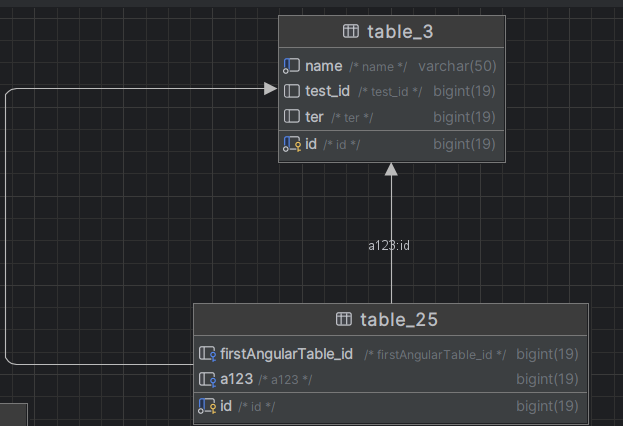The height and width of the screenshot is (426, 623).
Task: Click the ter column icon in table_3
Action: pos(292,117)
